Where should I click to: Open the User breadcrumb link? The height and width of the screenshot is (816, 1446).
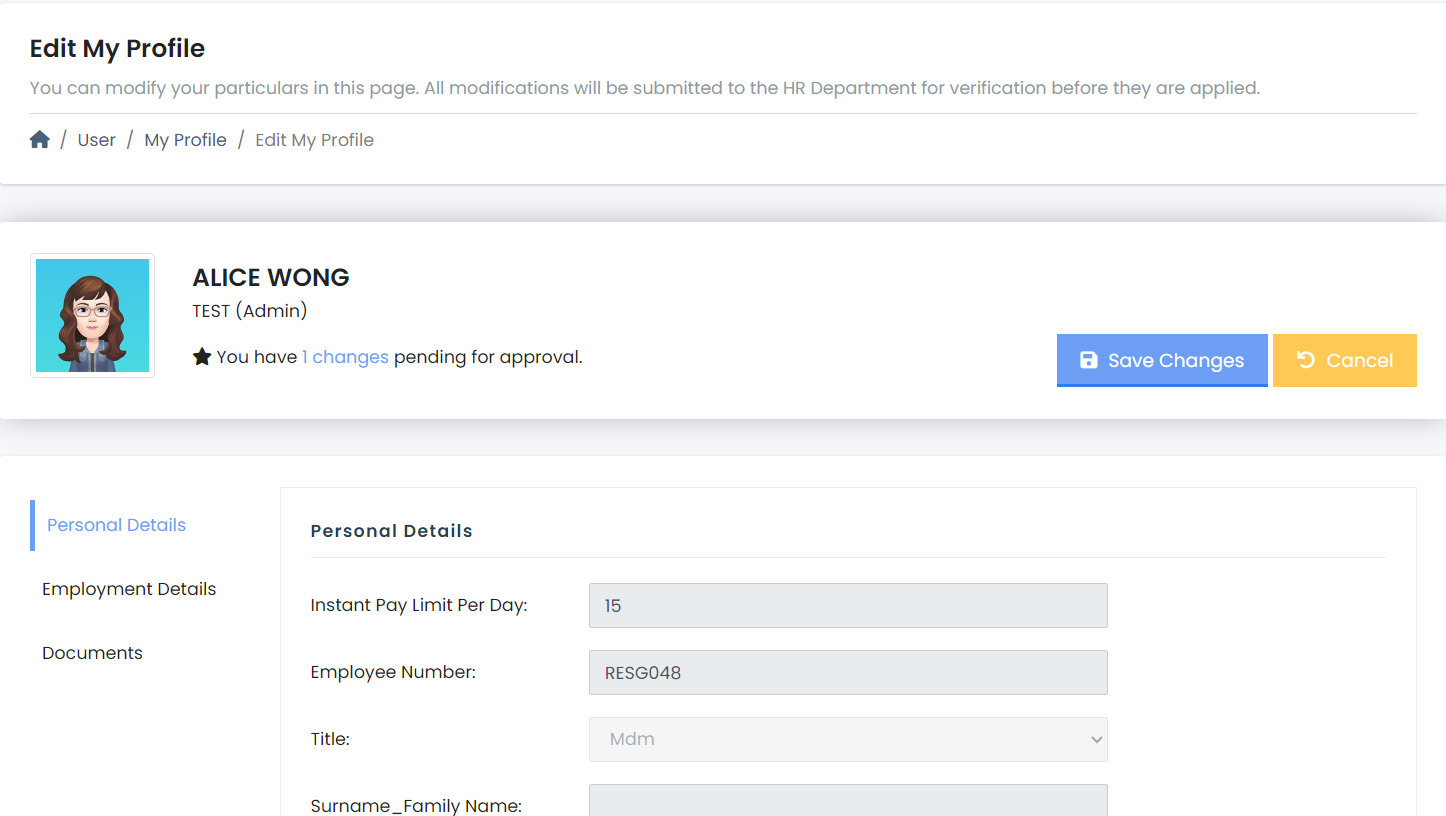(96, 140)
